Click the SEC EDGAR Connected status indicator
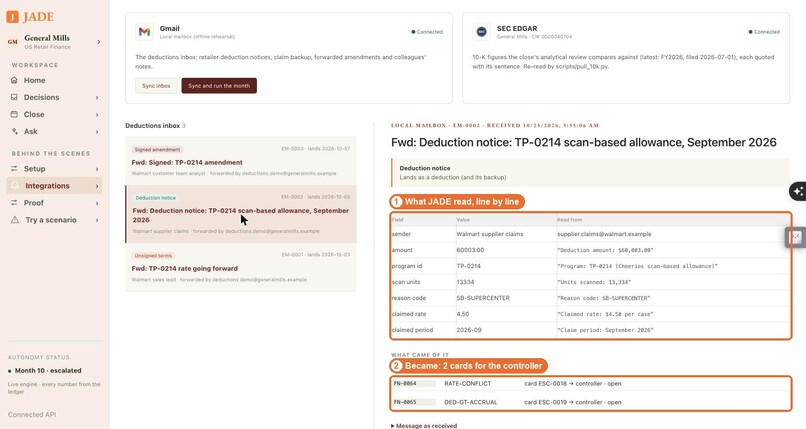The height and width of the screenshot is (429, 806). [764, 32]
